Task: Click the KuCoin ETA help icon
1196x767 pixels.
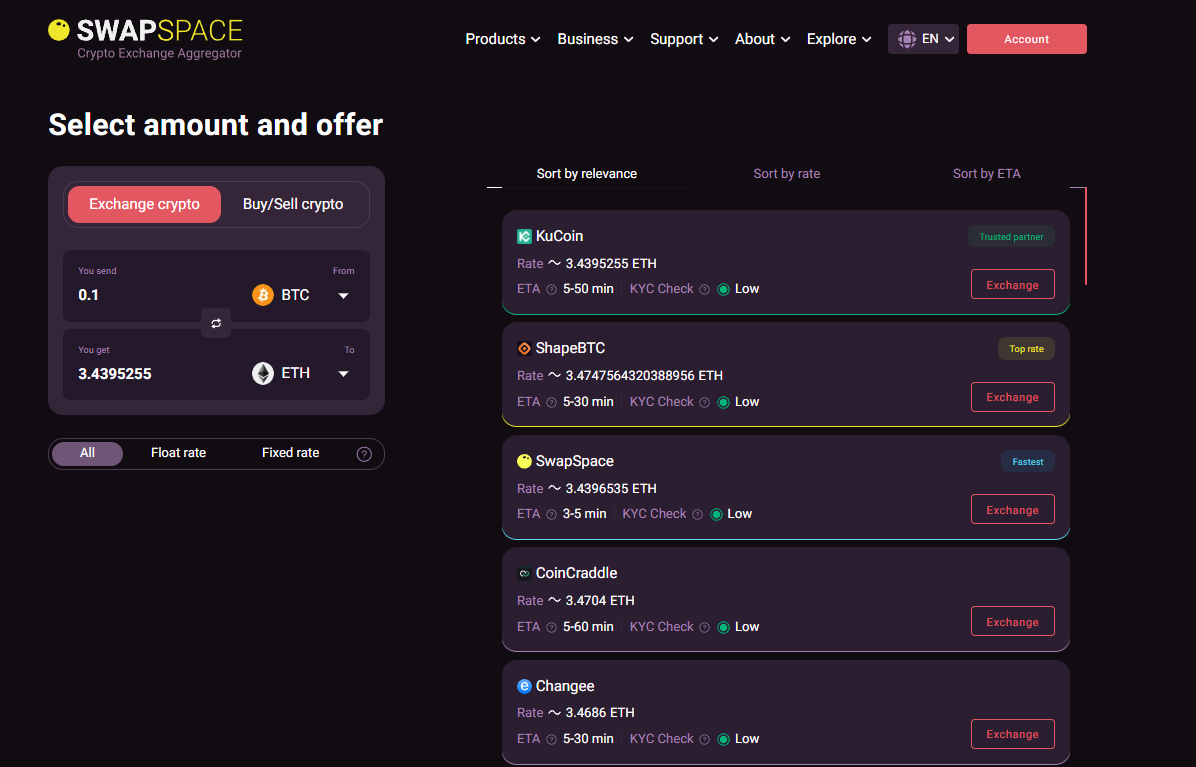Action: coord(551,290)
